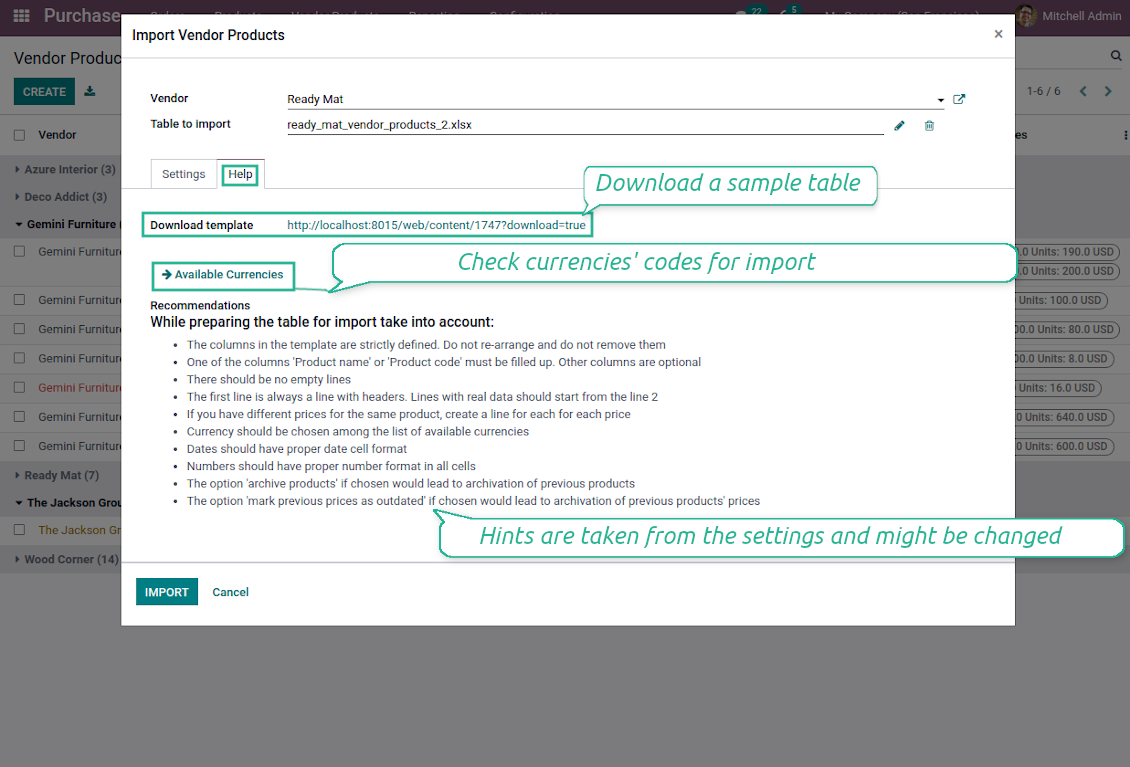Click the pencil icon to edit uploaded file
1130x767 pixels.
pos(899,125)
